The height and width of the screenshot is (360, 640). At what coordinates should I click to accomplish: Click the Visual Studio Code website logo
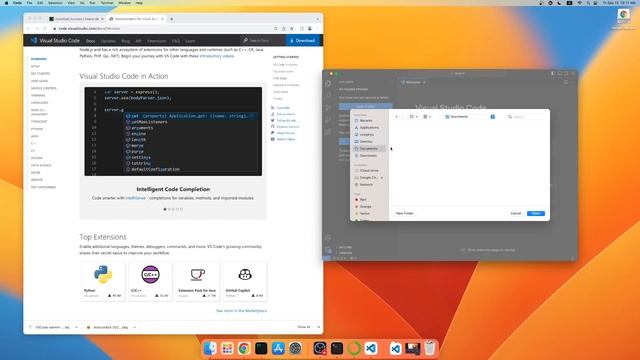(x=55, y=40)
